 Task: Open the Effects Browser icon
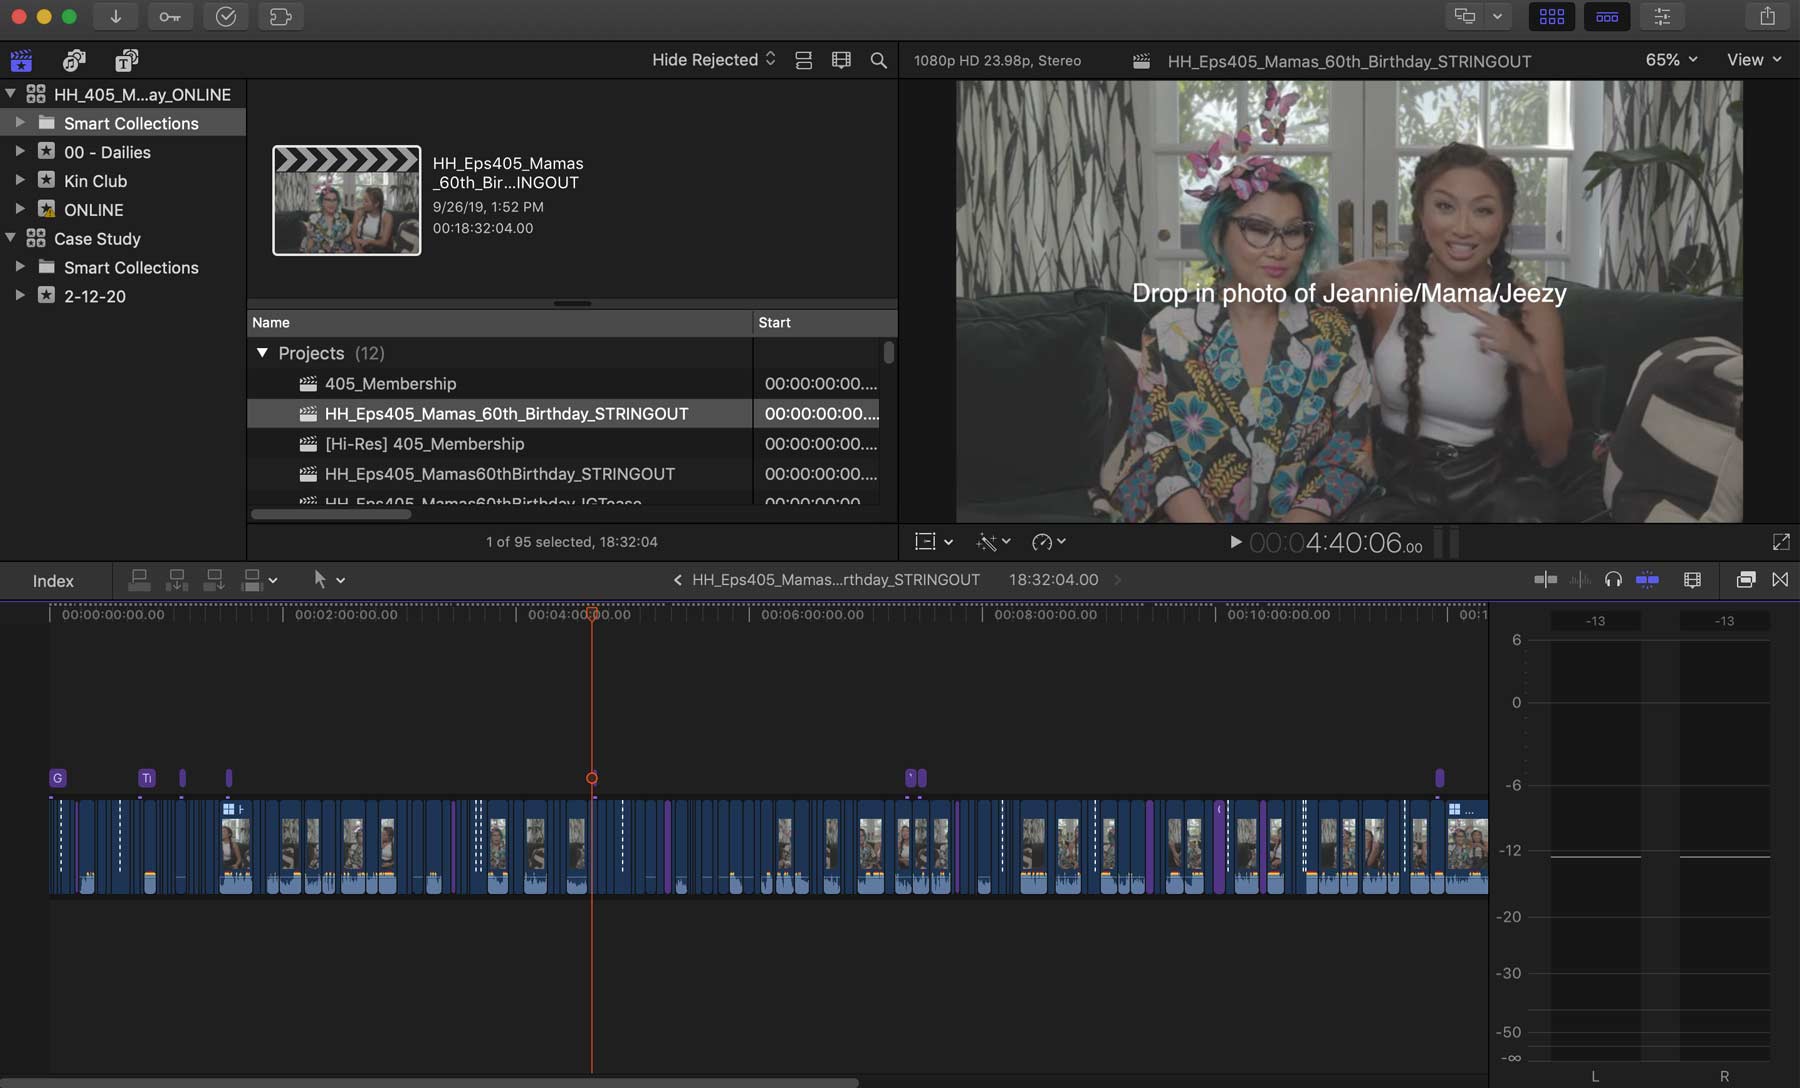1745,580
